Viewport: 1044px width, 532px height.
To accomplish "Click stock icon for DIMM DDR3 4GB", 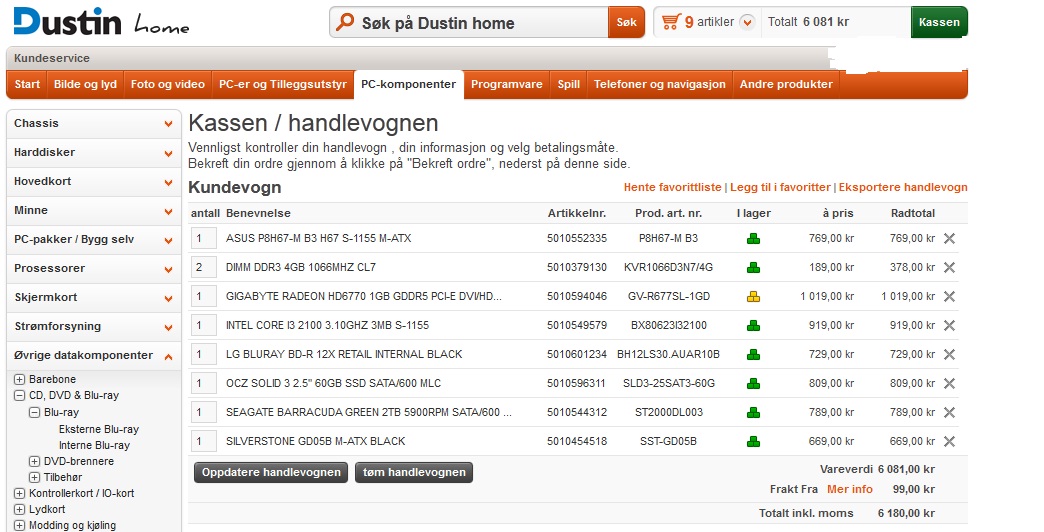I will [x=753, y=268].
